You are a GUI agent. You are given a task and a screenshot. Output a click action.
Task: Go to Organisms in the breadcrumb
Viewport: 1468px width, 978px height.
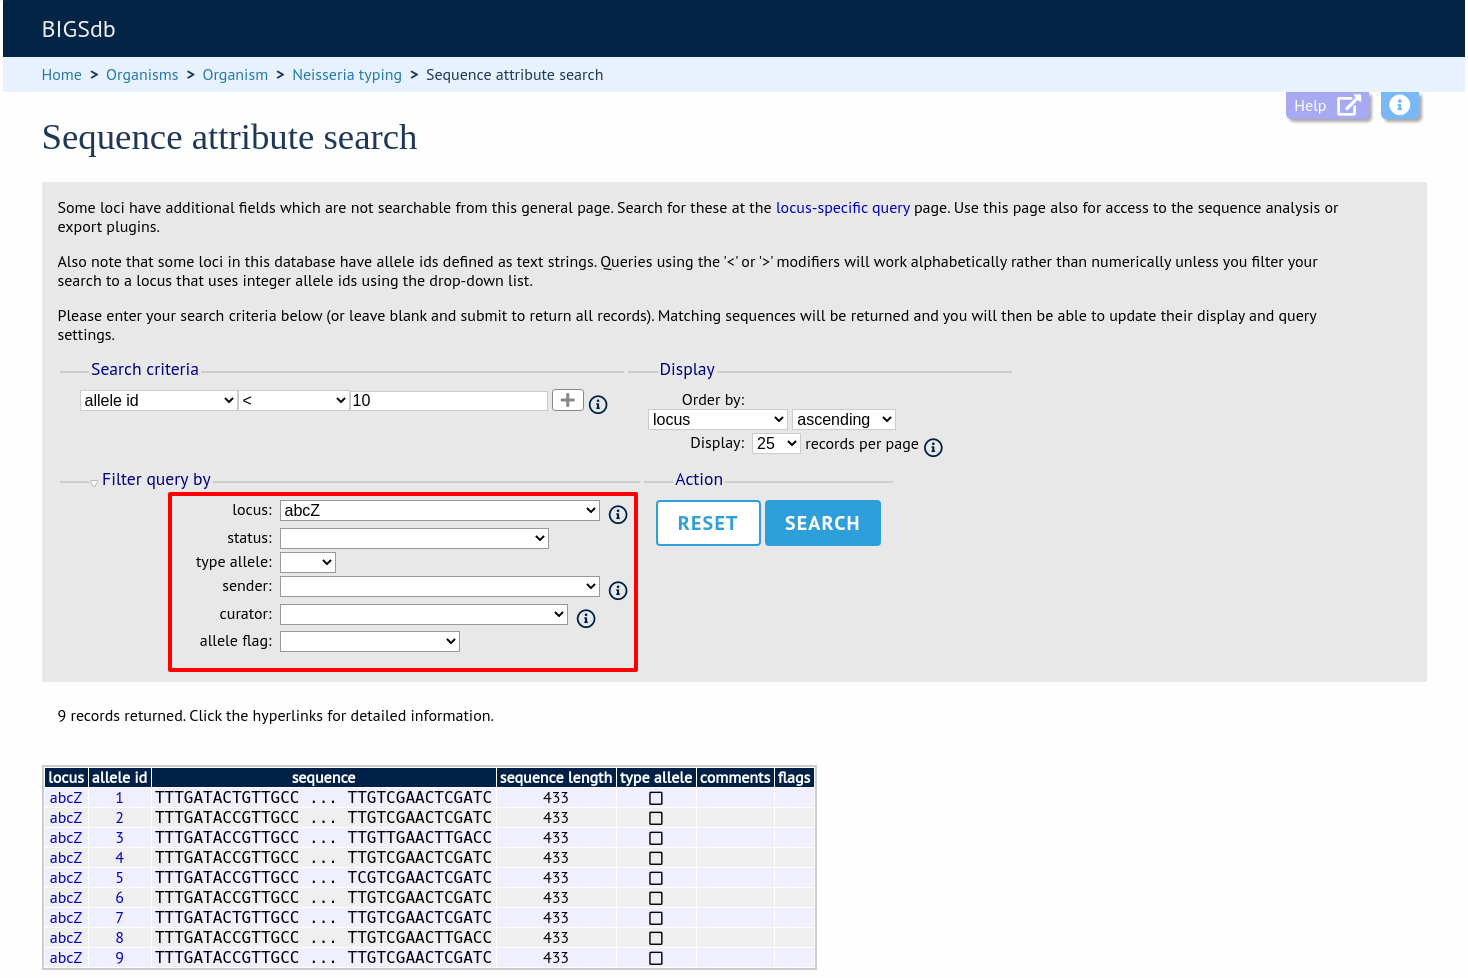[x=142, y=75]
